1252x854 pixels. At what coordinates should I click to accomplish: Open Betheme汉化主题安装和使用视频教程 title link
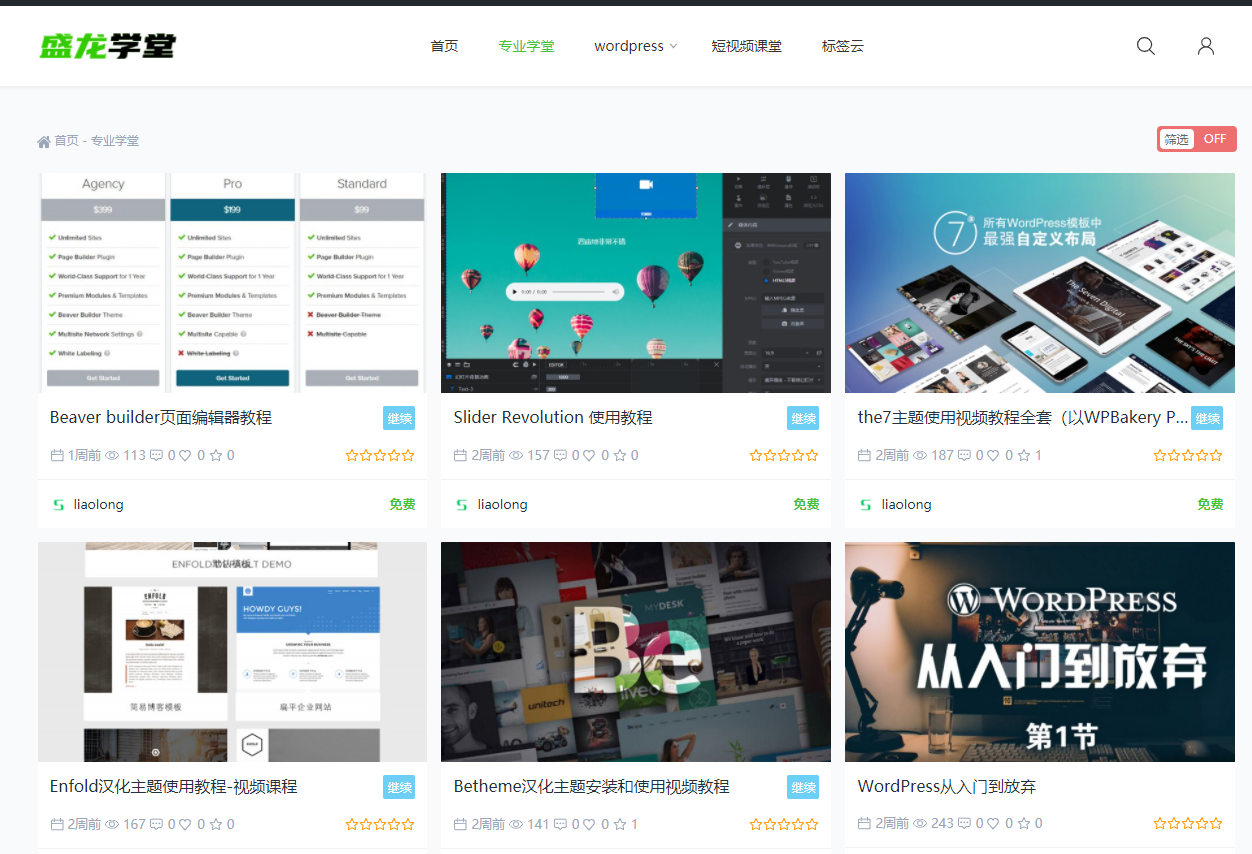coord(592,787)
